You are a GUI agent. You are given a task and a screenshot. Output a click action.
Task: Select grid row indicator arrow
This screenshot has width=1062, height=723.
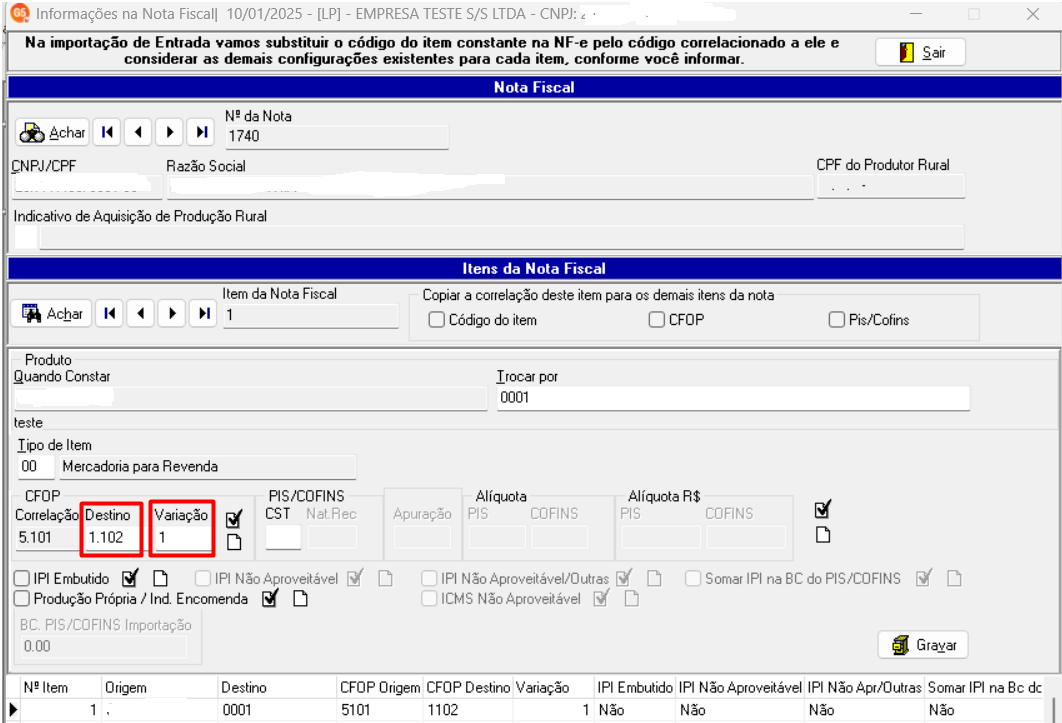[13, 710]
